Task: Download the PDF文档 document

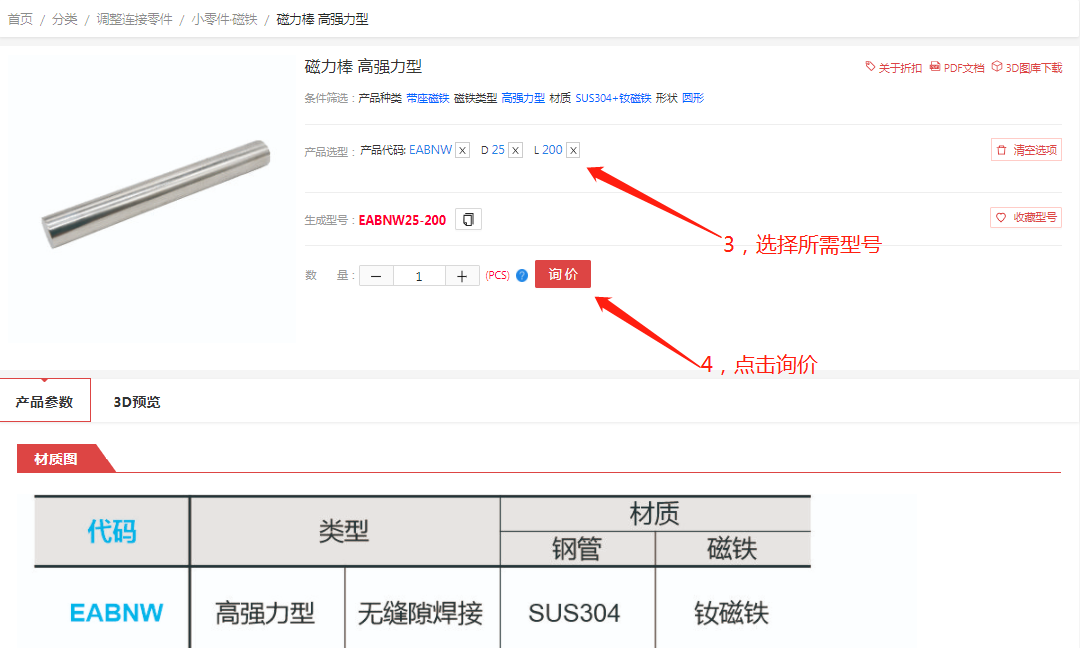Action: [957, 68]
